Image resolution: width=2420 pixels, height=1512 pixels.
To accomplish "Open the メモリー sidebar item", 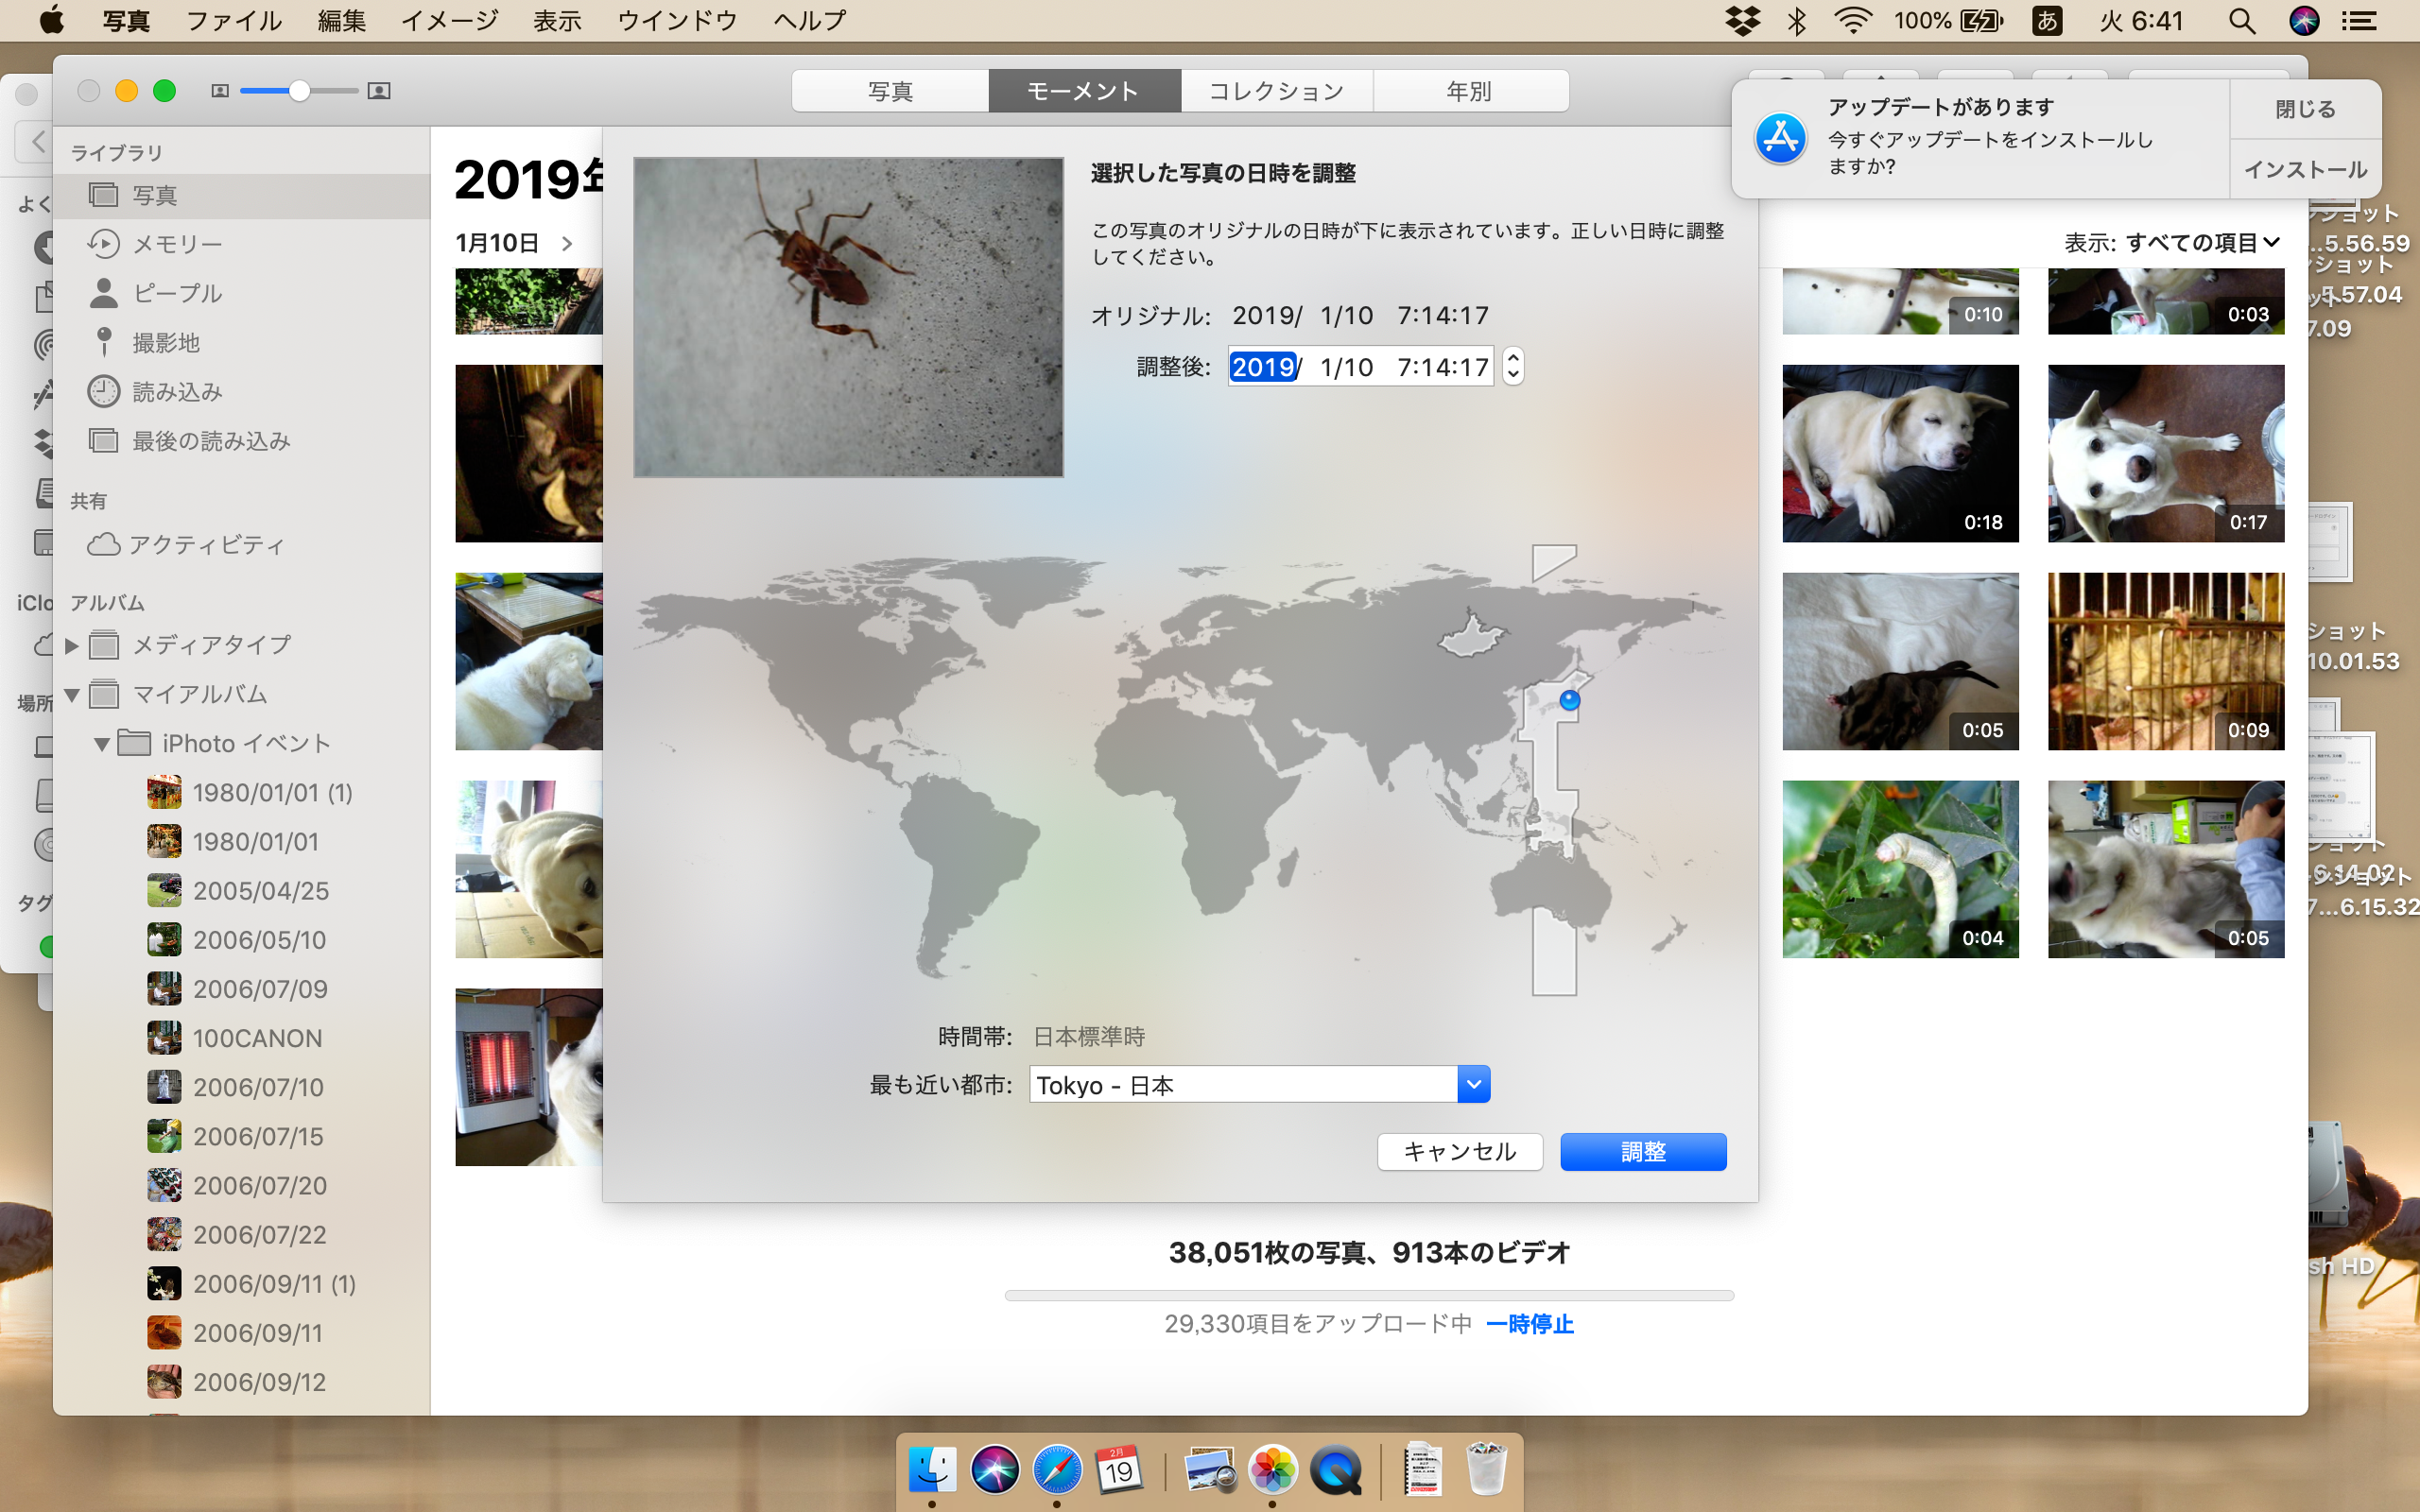I will pos(177,244).
